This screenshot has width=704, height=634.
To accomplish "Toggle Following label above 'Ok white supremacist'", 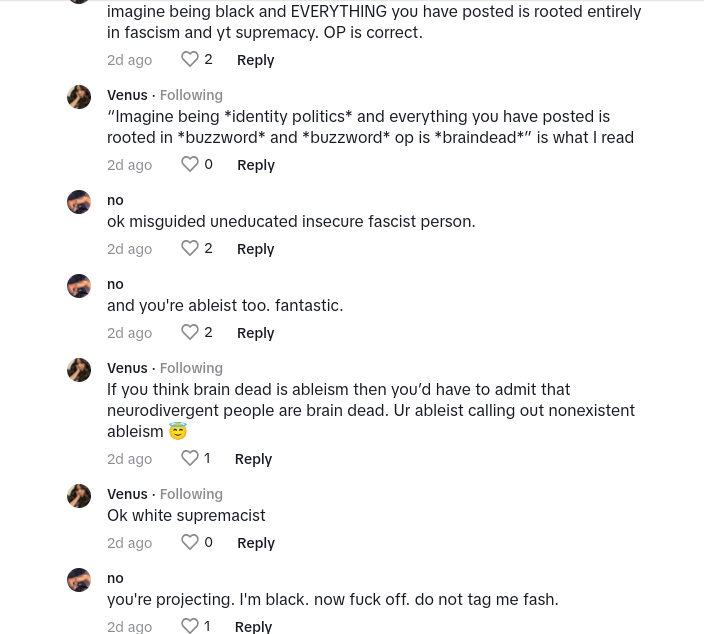I will (191, 494).
